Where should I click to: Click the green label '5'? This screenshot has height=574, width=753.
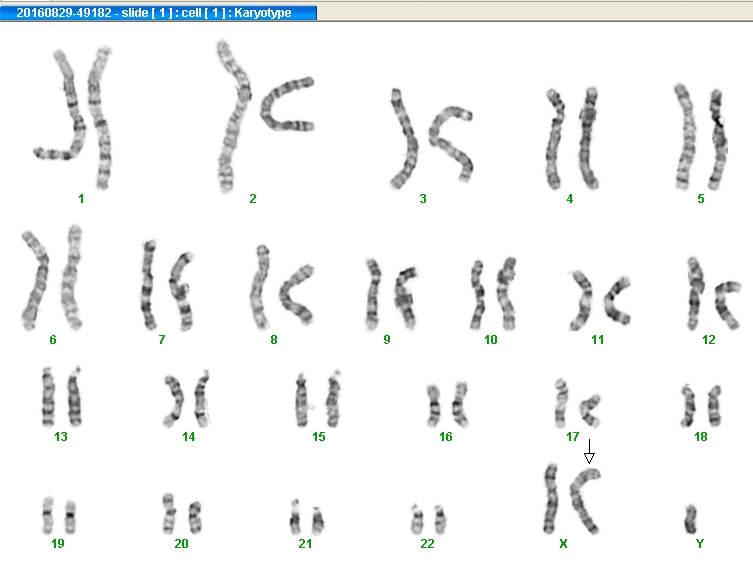point(701,198)
